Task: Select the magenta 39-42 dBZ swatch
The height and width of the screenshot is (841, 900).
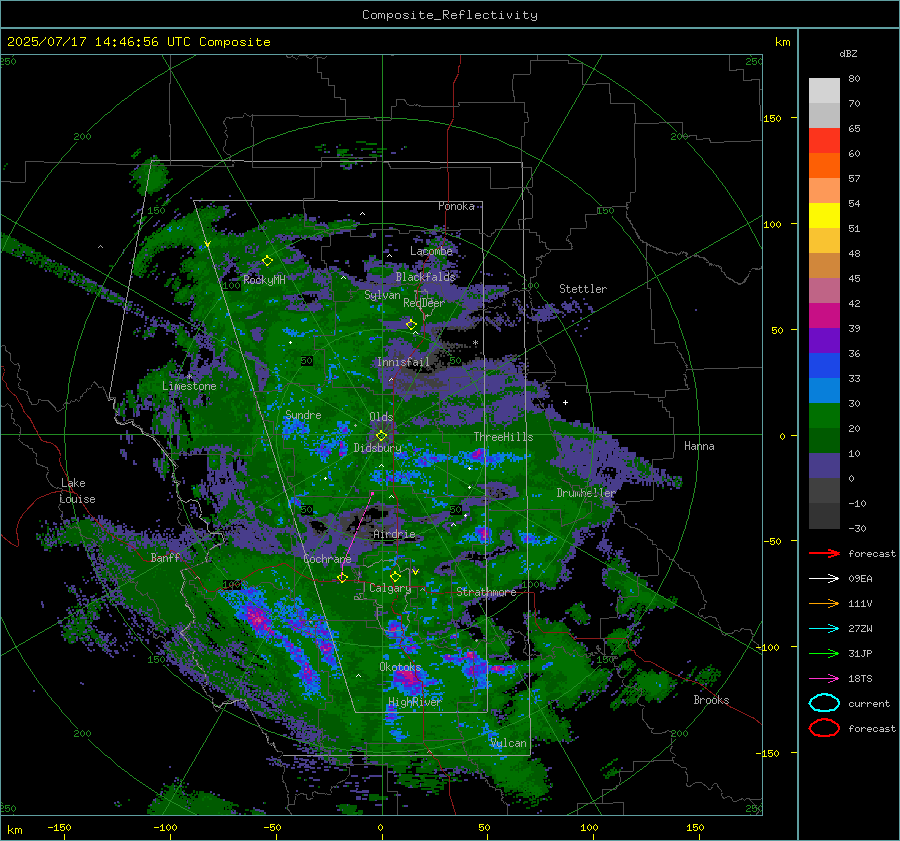Action: tap(824, 316)
